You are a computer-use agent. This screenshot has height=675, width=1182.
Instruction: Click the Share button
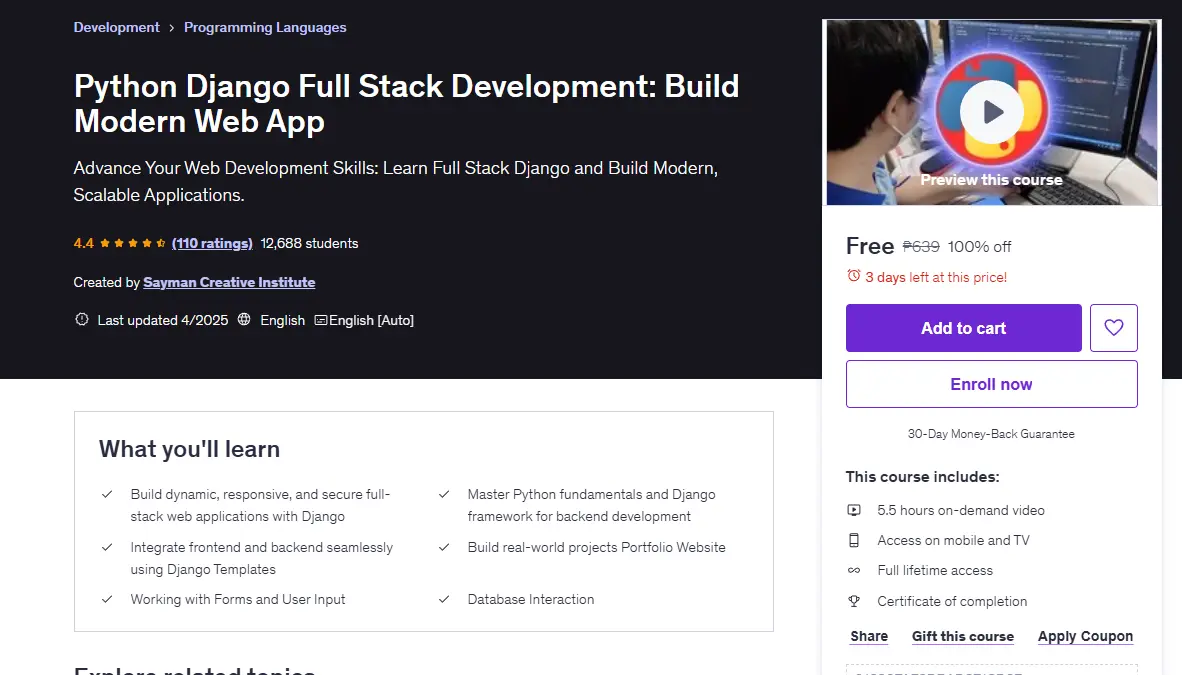tap(869, 636)
